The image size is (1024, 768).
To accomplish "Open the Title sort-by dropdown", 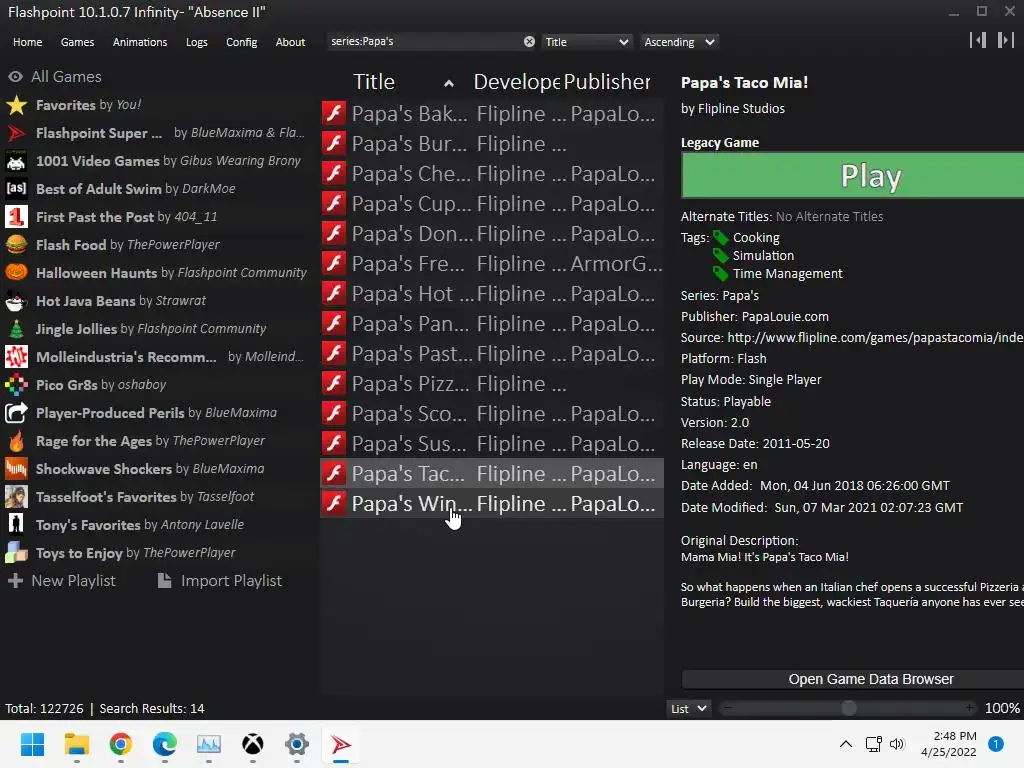I will point(586,42).
